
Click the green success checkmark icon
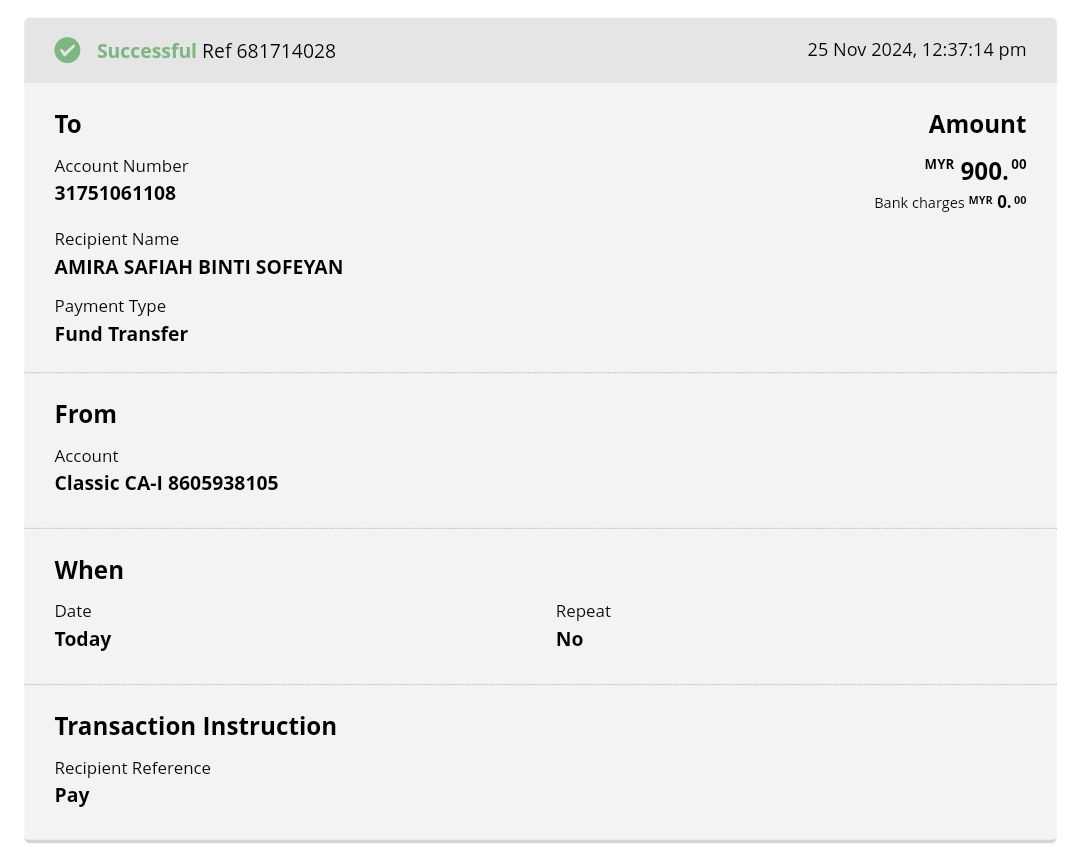click(67, 50)
